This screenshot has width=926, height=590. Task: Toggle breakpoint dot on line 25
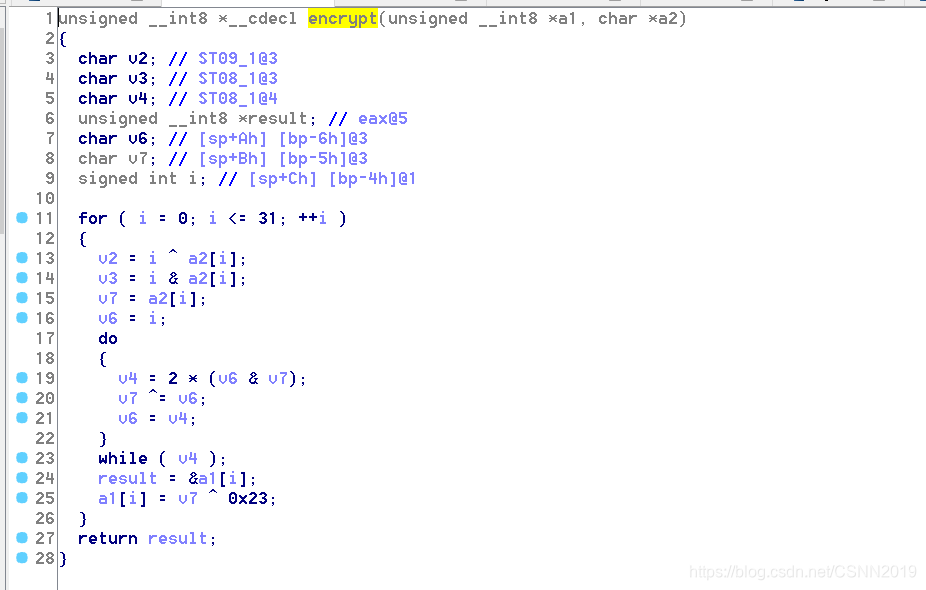22,497
